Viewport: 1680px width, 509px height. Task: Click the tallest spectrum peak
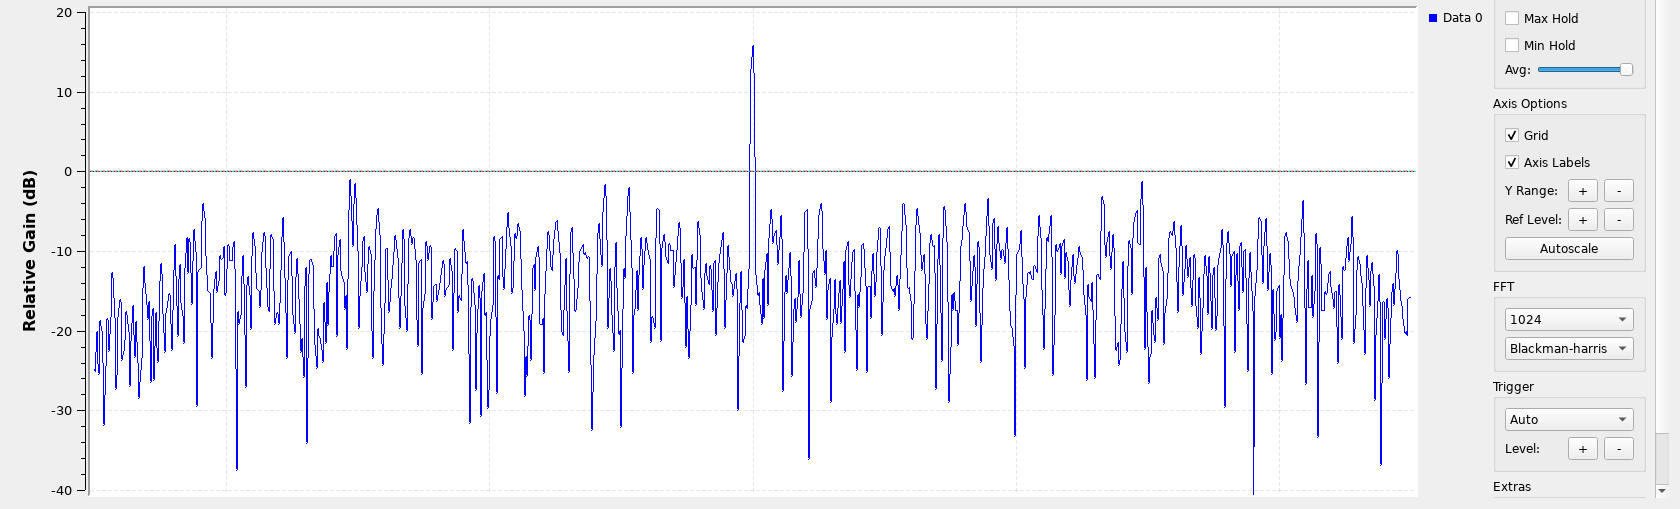(x=753, y=48)
